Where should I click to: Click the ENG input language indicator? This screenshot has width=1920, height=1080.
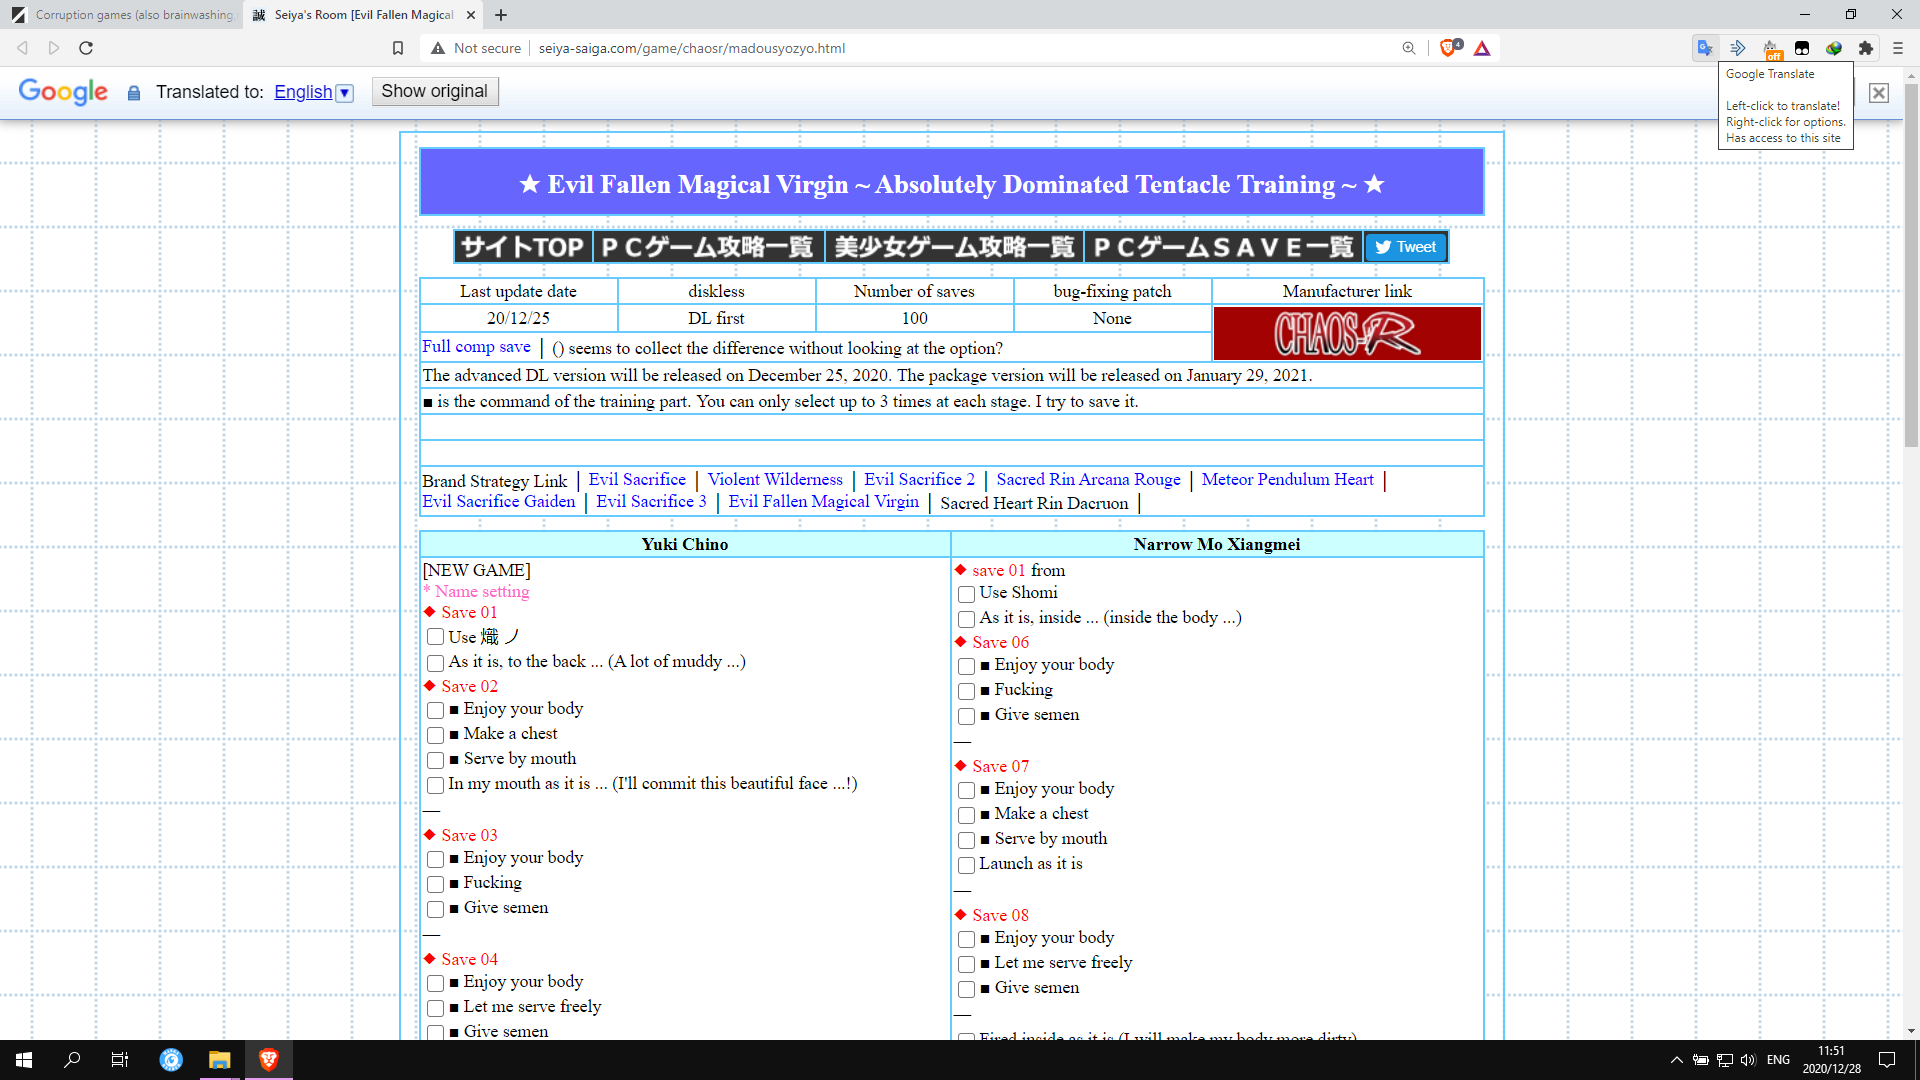(x=1778, y=1060)
